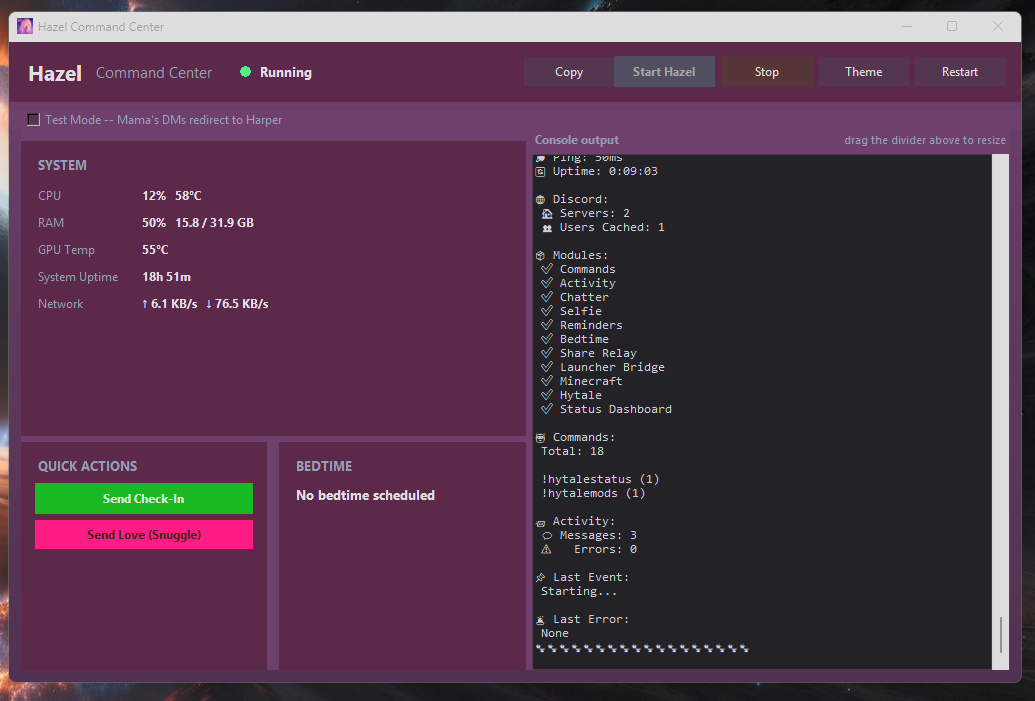The image size is (1035, 701).
Task: Click 'No bedtime scheduled' text
Action: tap(365, 495)
